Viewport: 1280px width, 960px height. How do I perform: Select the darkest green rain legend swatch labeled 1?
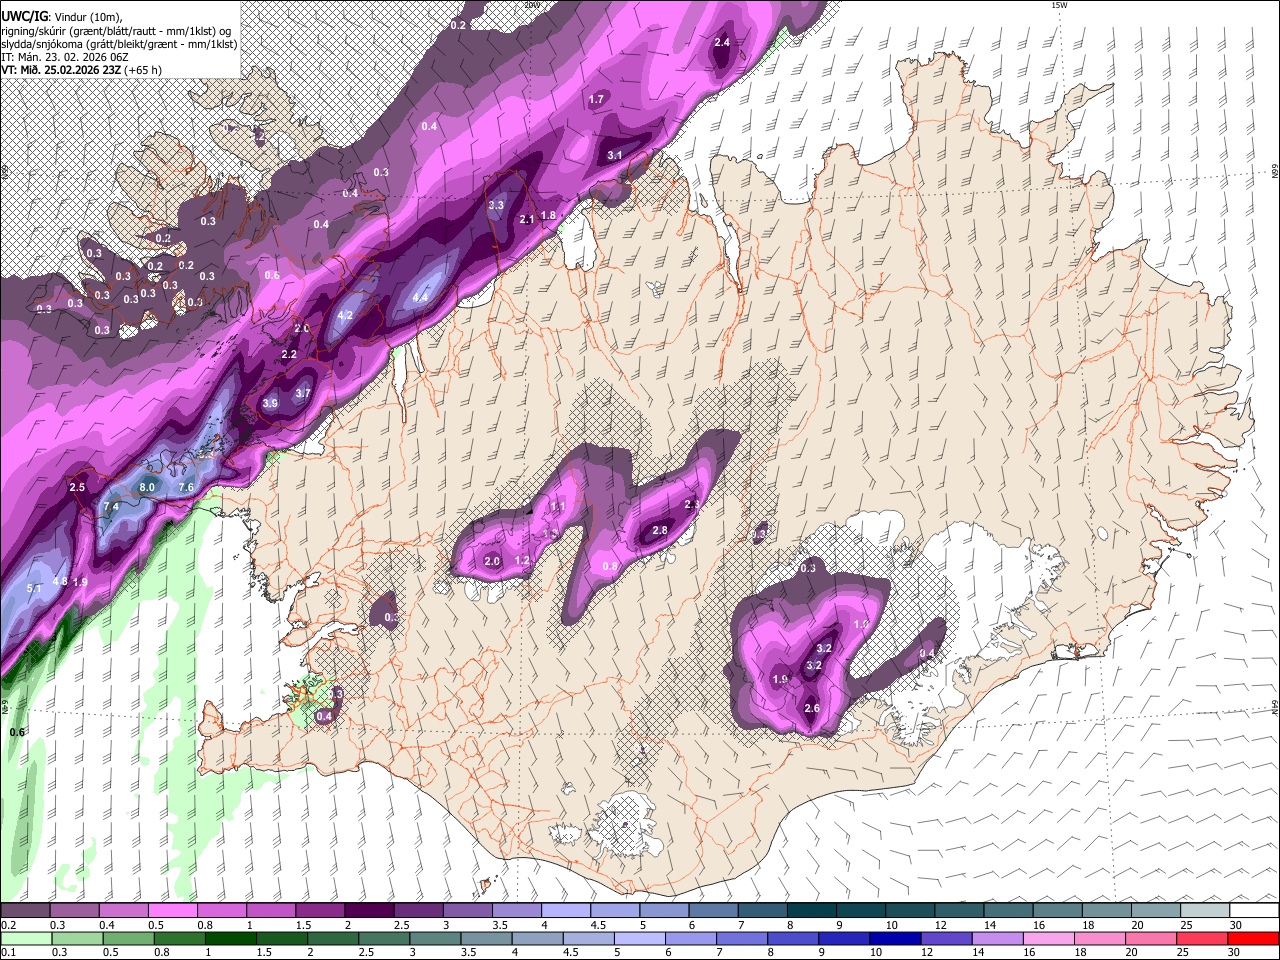click(230, 938)
